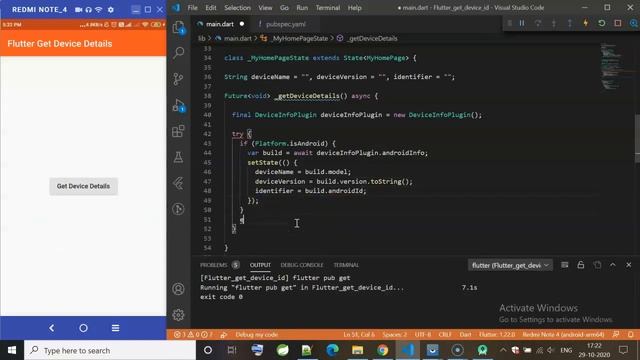Tap the phone recent apps menu button

(x=116, y=328)
